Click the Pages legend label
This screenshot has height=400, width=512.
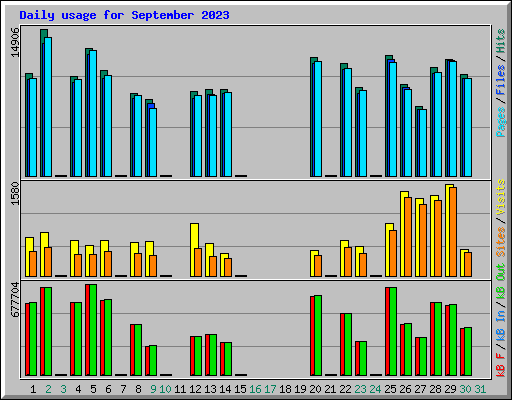501,122
